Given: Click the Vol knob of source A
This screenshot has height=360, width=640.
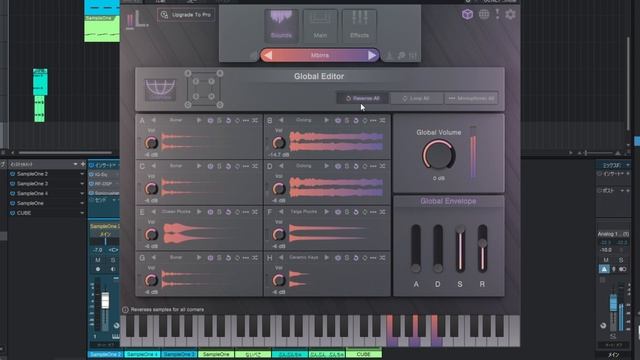Looking at the screenshot, I should tap(151, 143).
